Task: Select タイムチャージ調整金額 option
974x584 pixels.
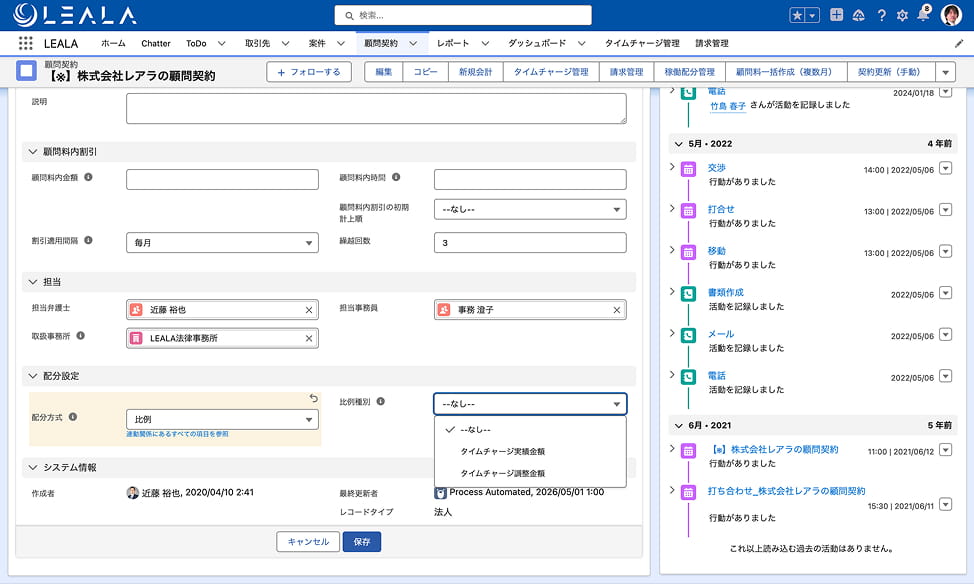Action: point(530,473)
